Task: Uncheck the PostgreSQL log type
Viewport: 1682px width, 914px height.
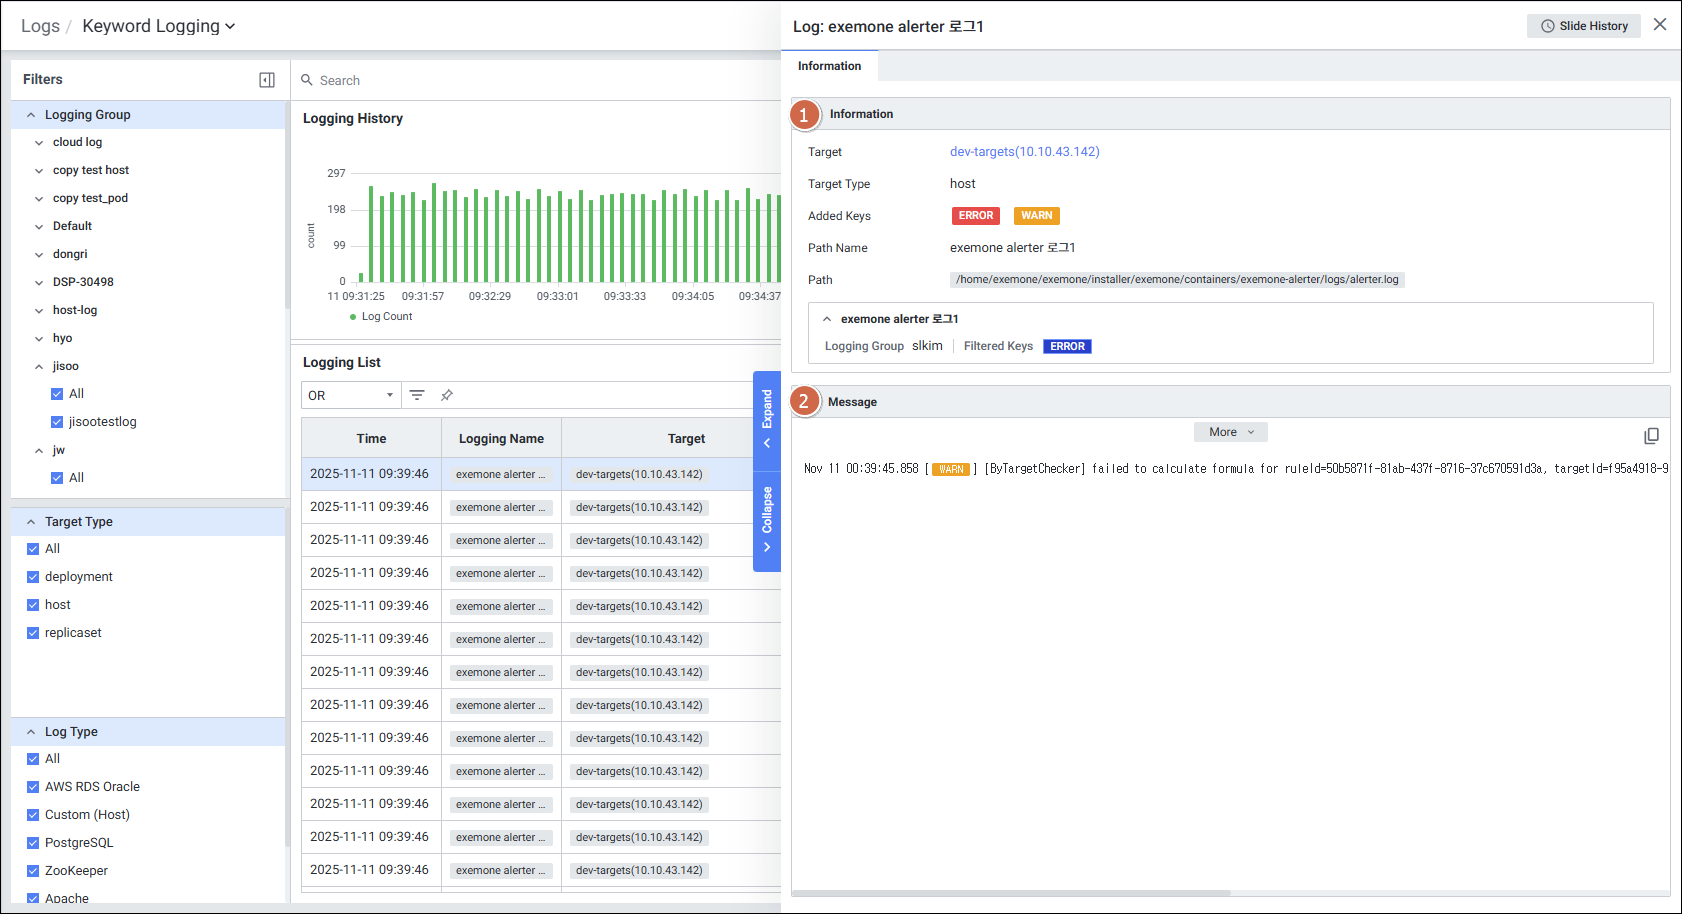Action: (x=33, y=843)
